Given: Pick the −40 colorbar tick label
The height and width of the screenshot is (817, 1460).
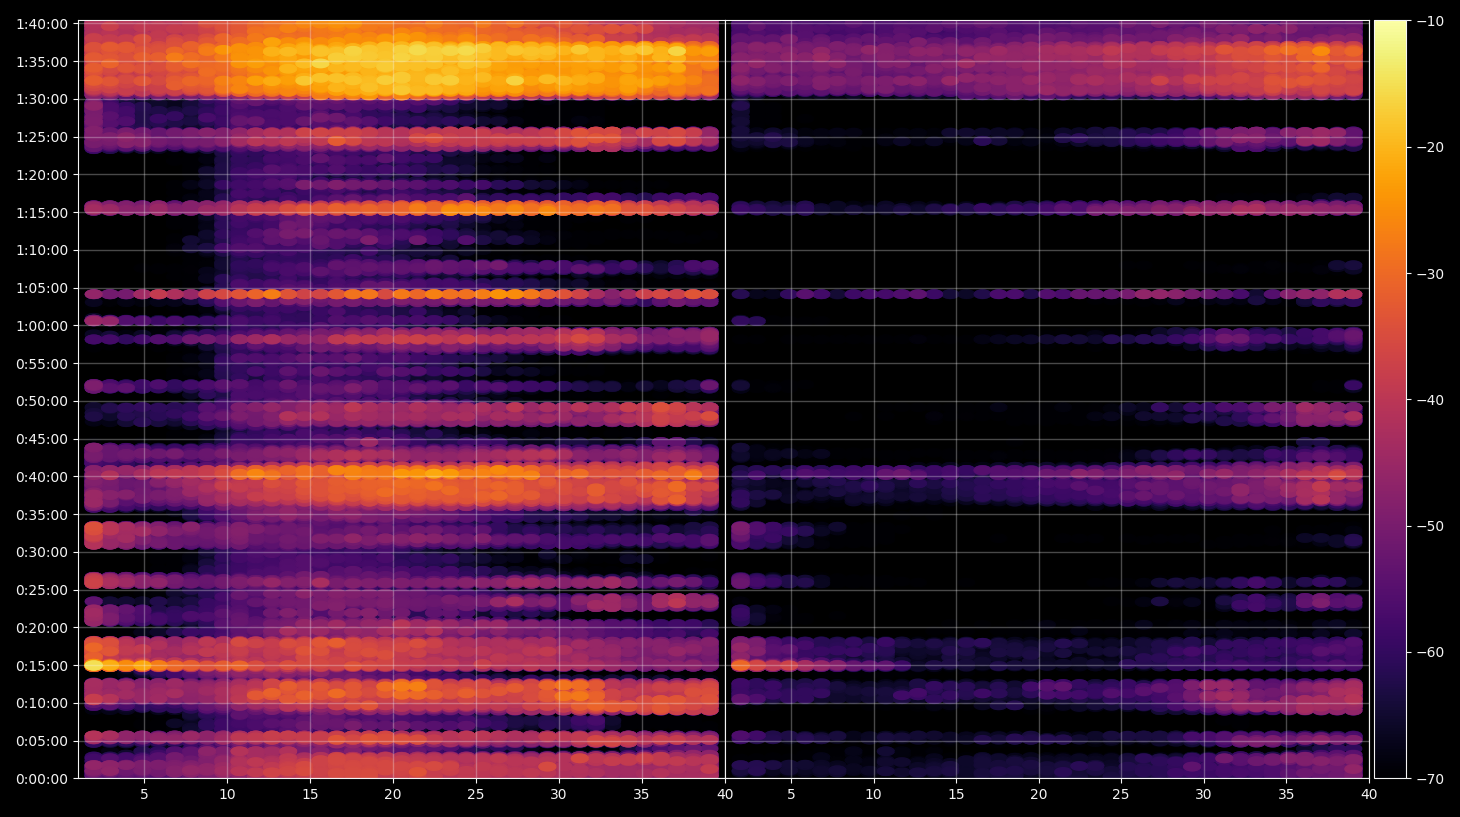Looking at the screenshot, I should point(1429,400).
